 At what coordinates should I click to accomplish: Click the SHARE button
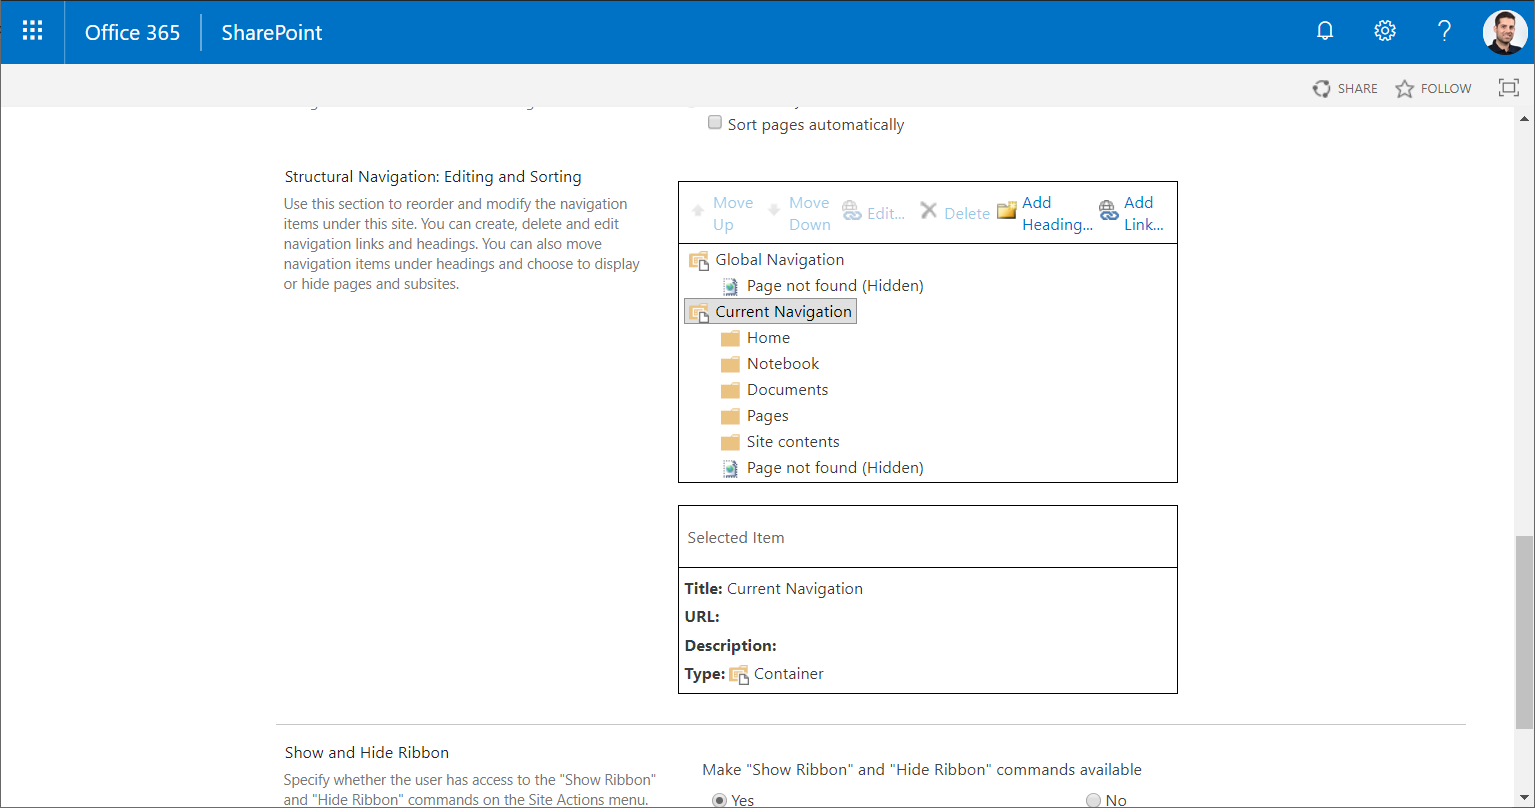tap(1345, 88)
